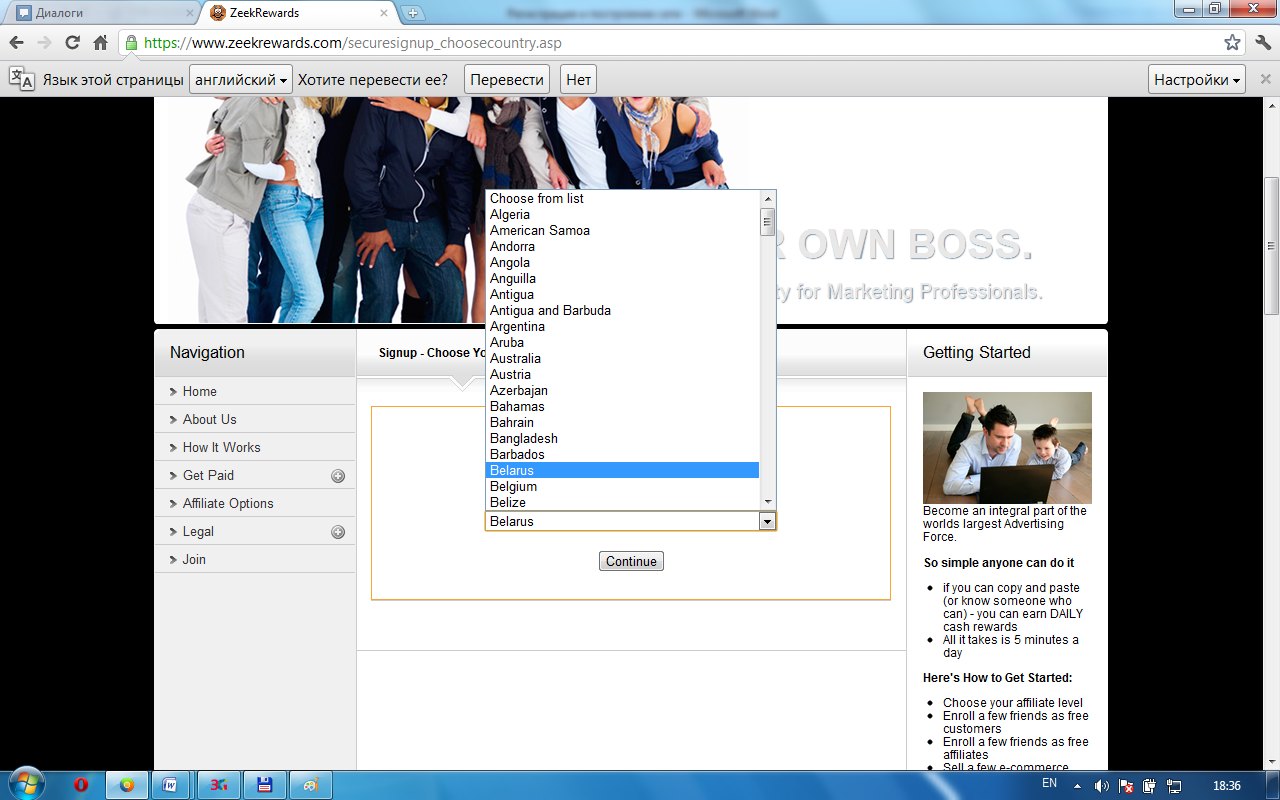Select the Choose from list option
This screenshot has width=1280, height=800.
(x=622, y=198)
